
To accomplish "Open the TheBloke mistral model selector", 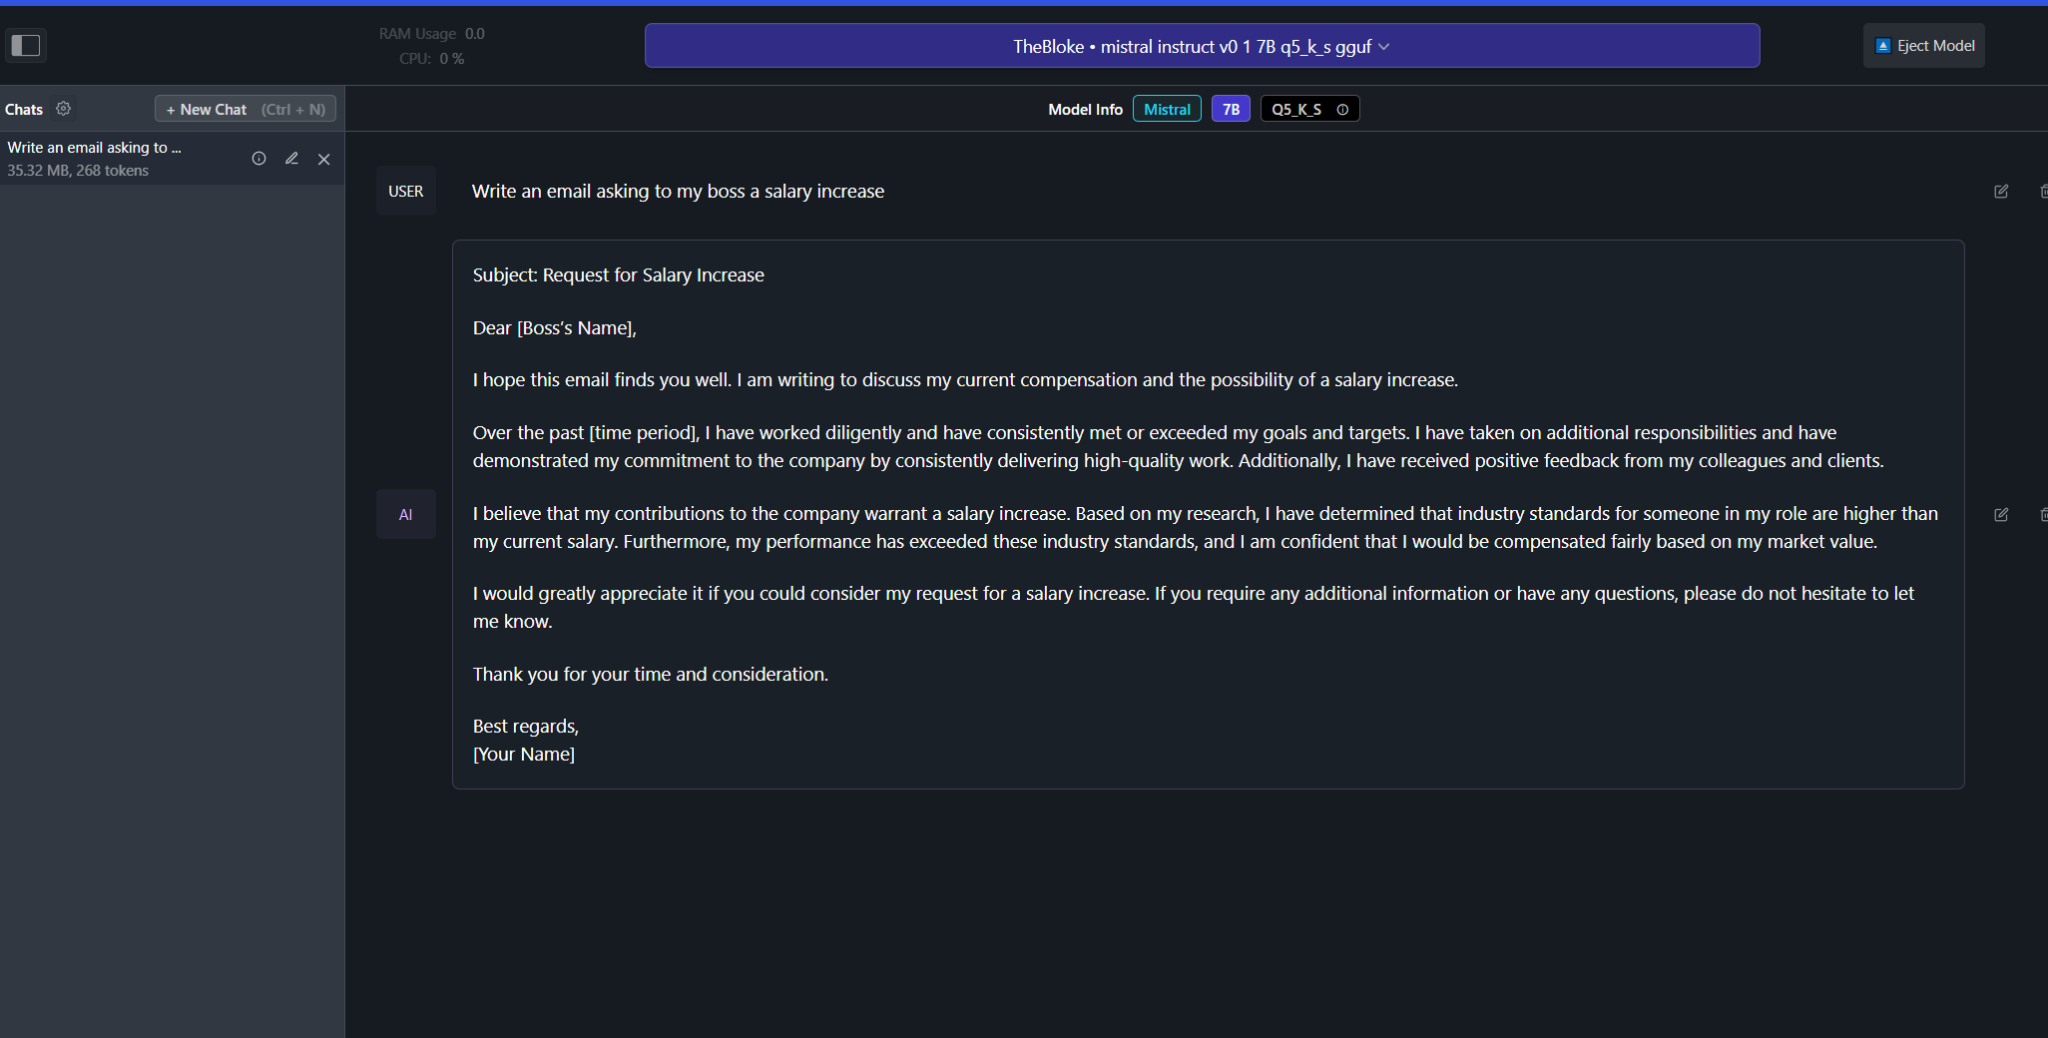I will (1202, 46).
